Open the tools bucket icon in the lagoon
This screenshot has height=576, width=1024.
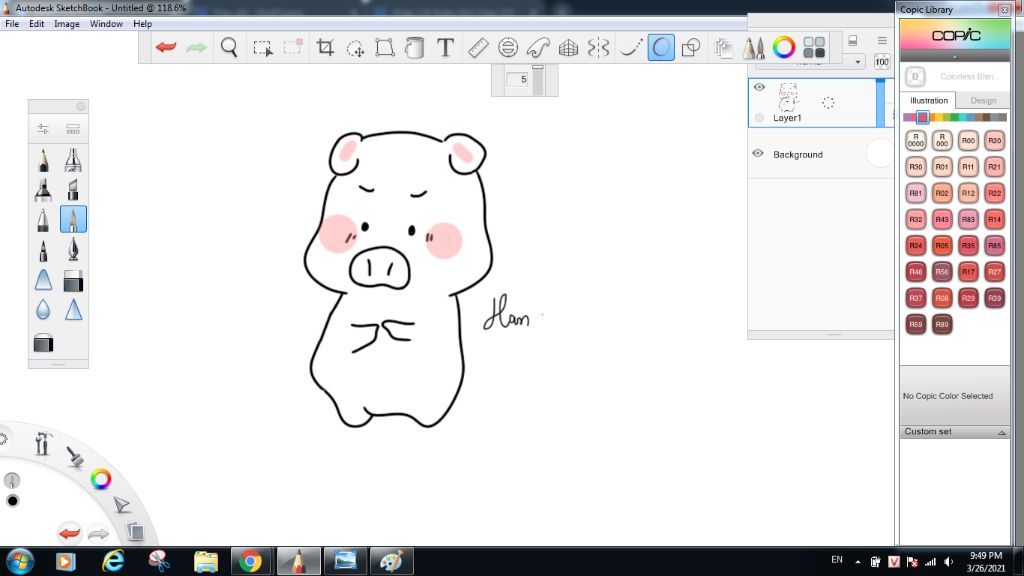point(43,443)
